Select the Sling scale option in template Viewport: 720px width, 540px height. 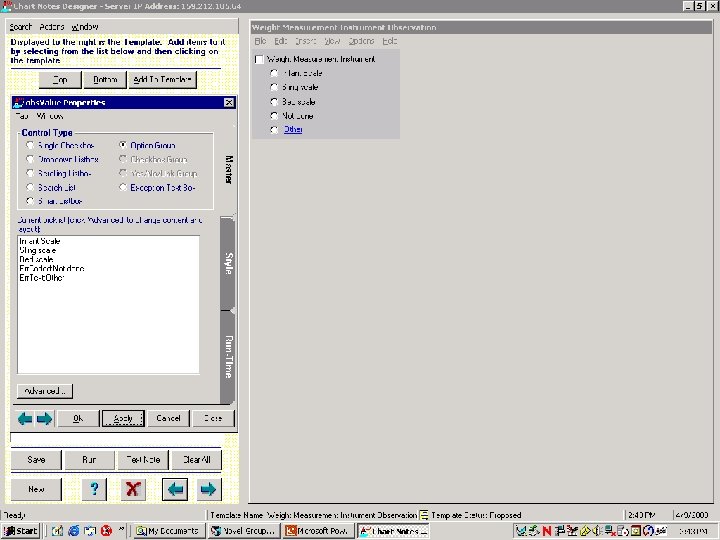click(275, 87)
